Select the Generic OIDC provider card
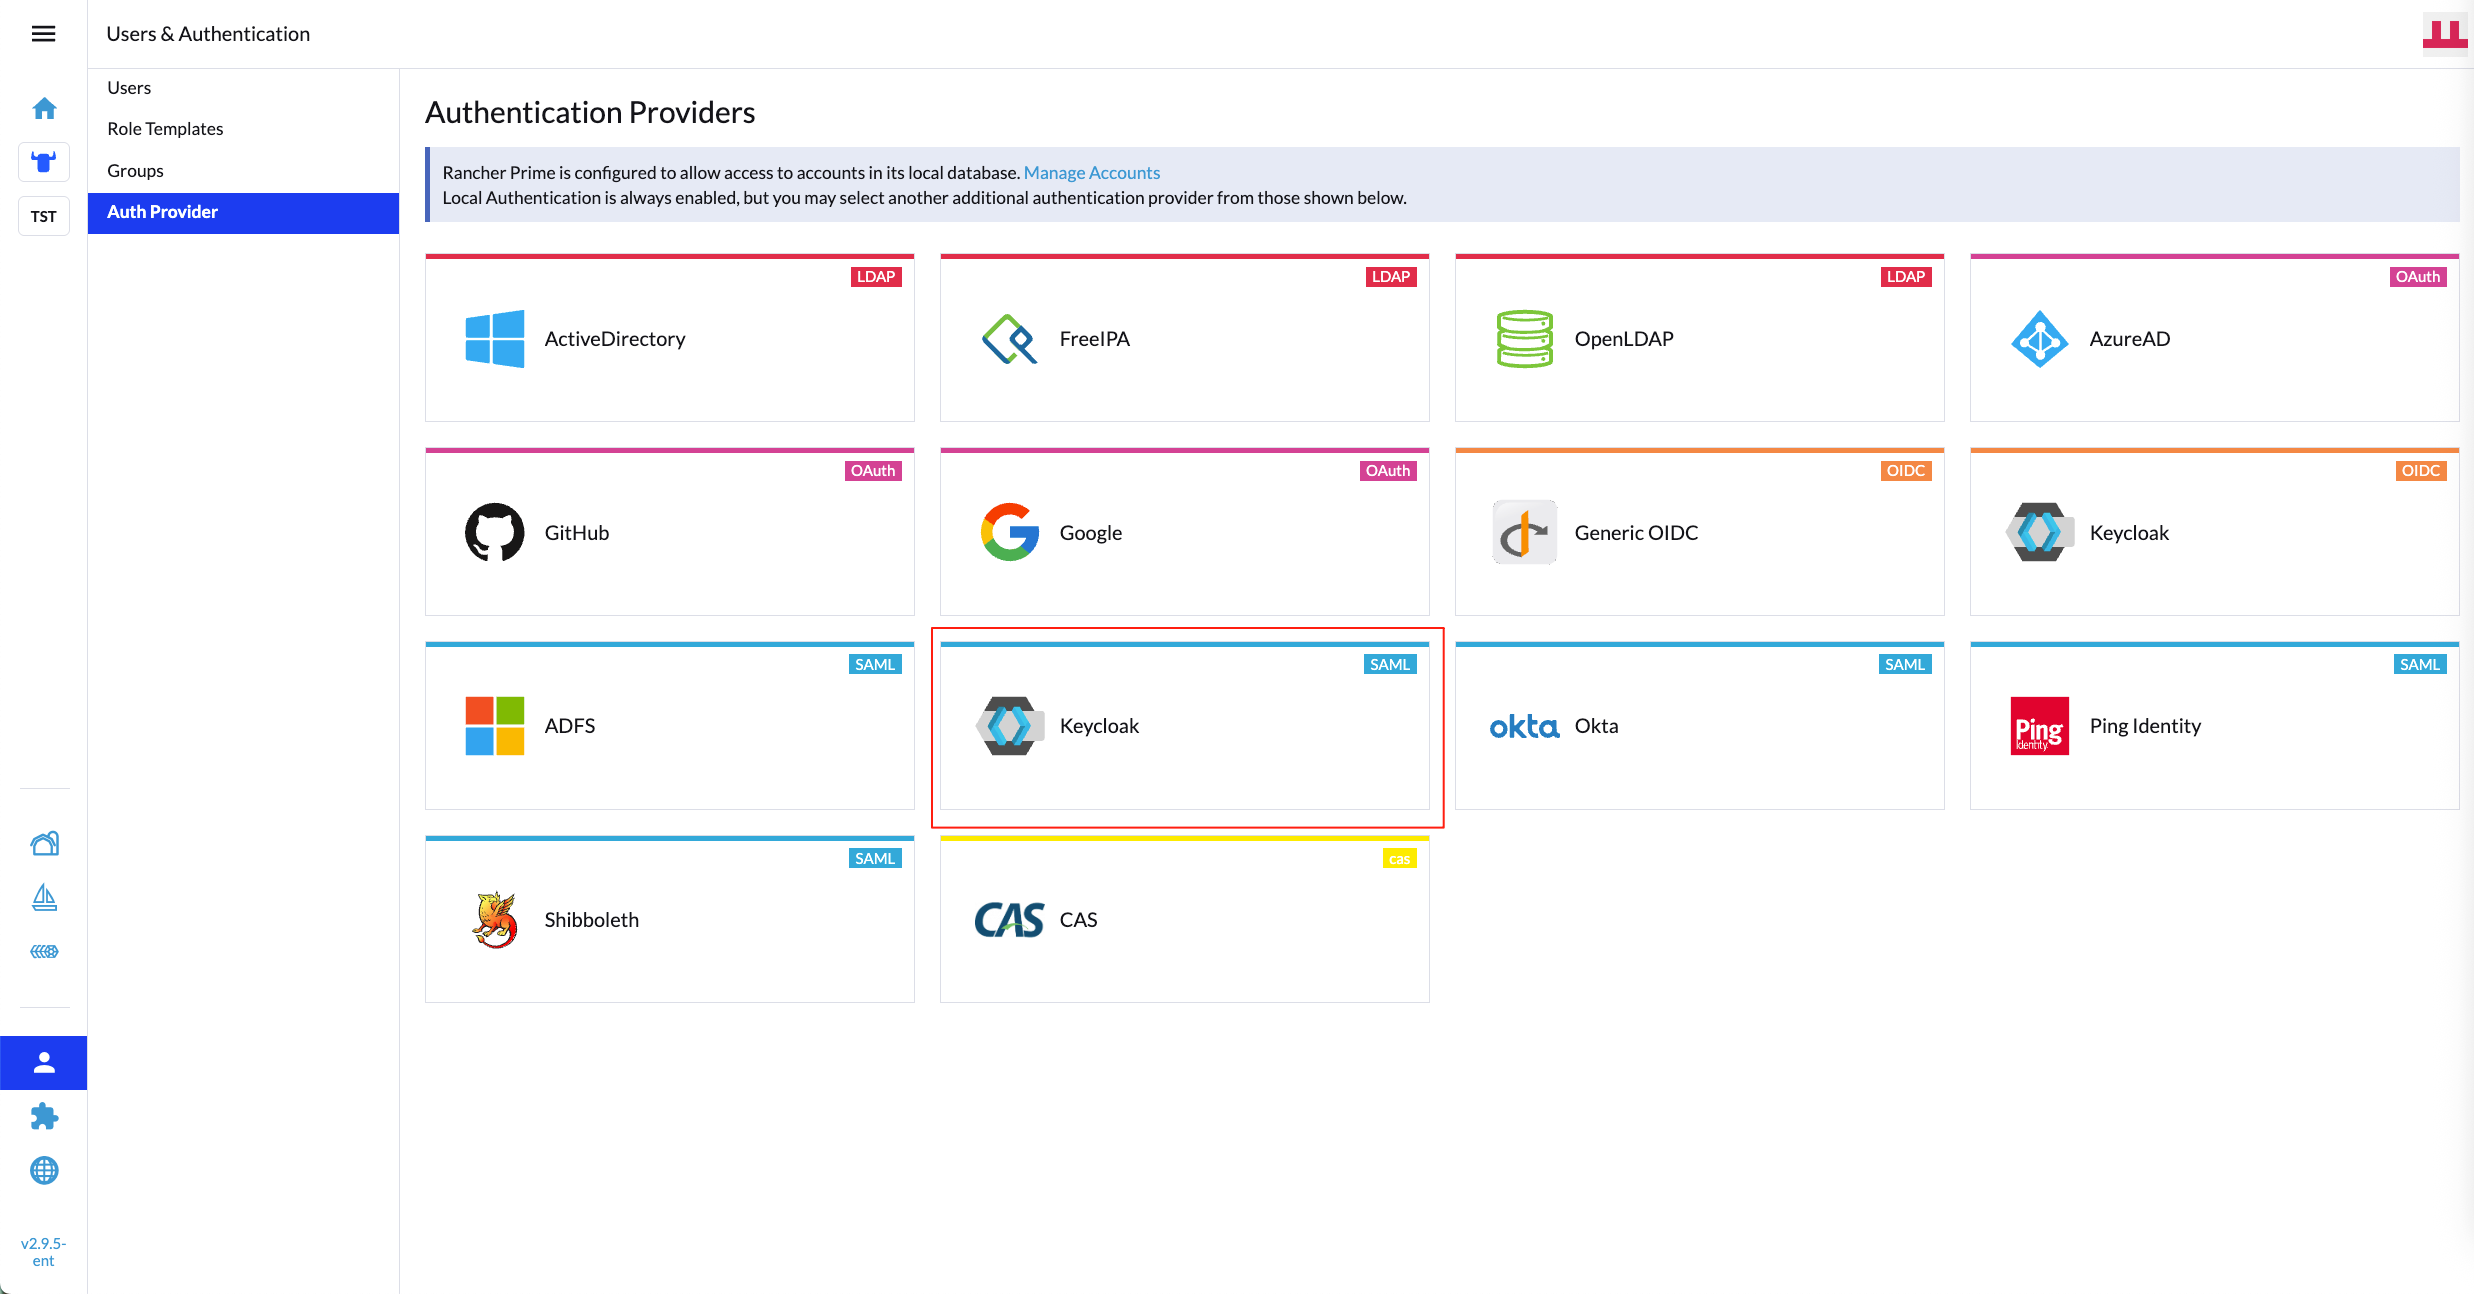The image size is (2474, 1294). pos(1699,533)
